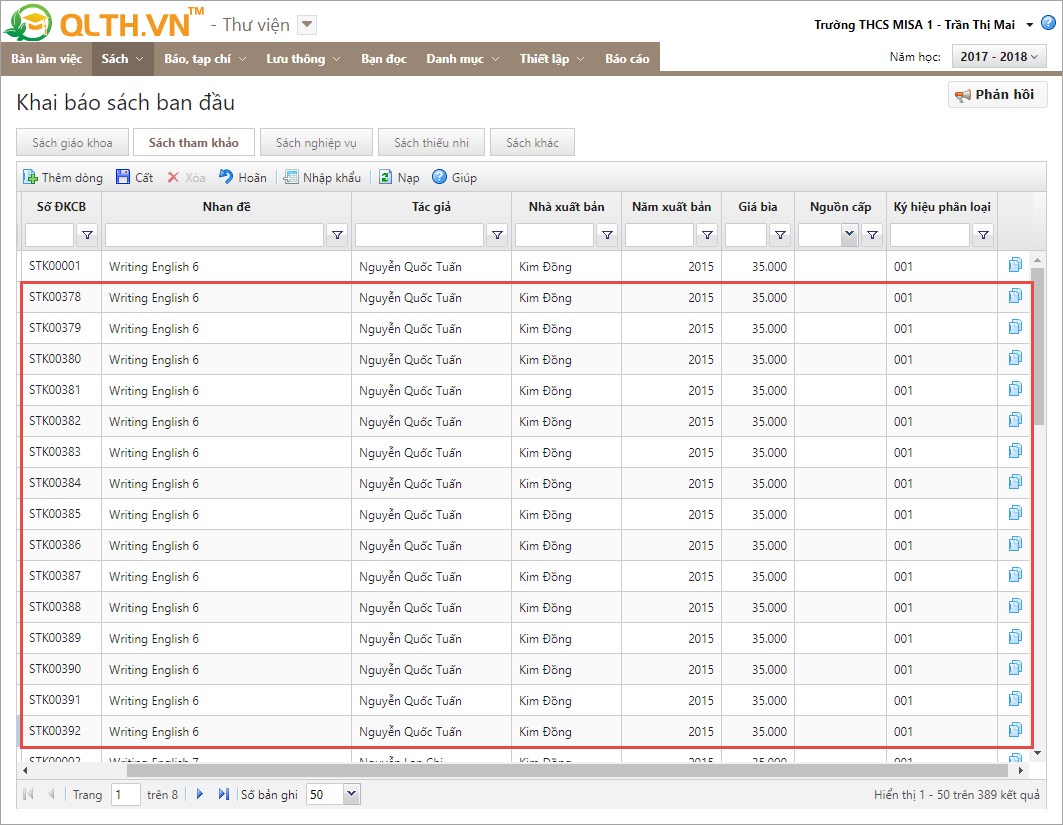
Task: Click the Hoãn undo icon
Action: click(x=226, y=177)
